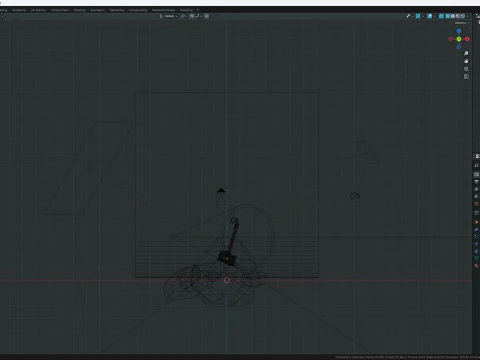Toggle the camera view icon
480x360 pixels.
(x=466, y=69)
